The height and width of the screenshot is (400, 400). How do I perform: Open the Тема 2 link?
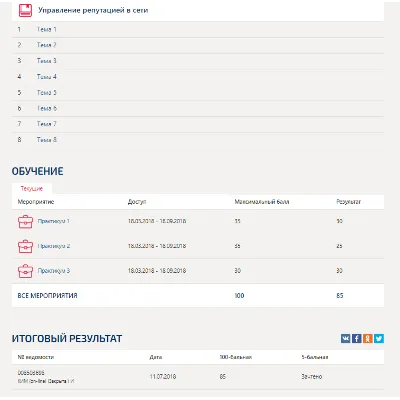coord(47,45)
